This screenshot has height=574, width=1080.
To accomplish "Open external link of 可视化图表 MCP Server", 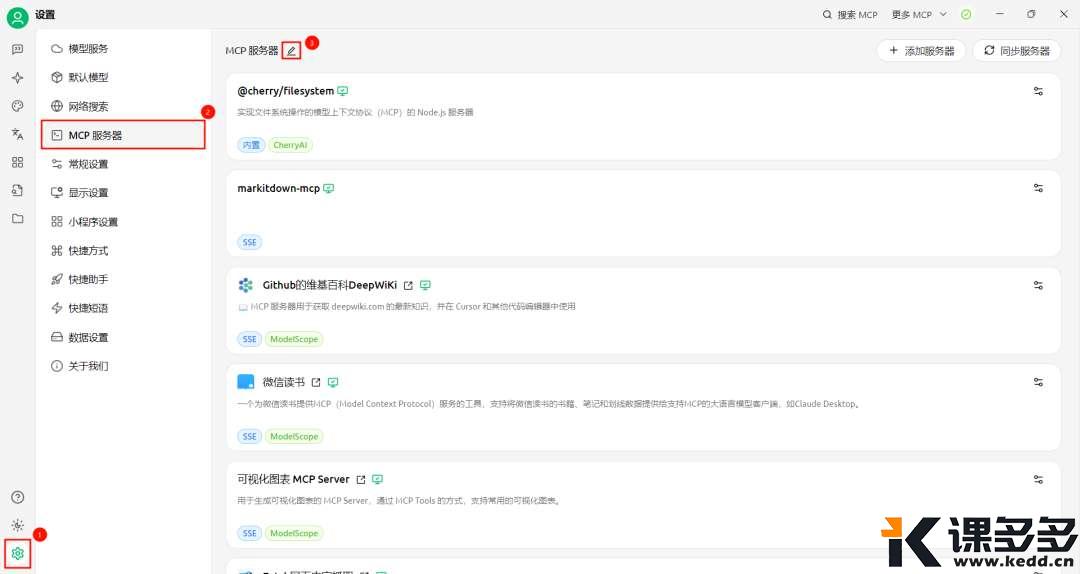I will point(361,480).
